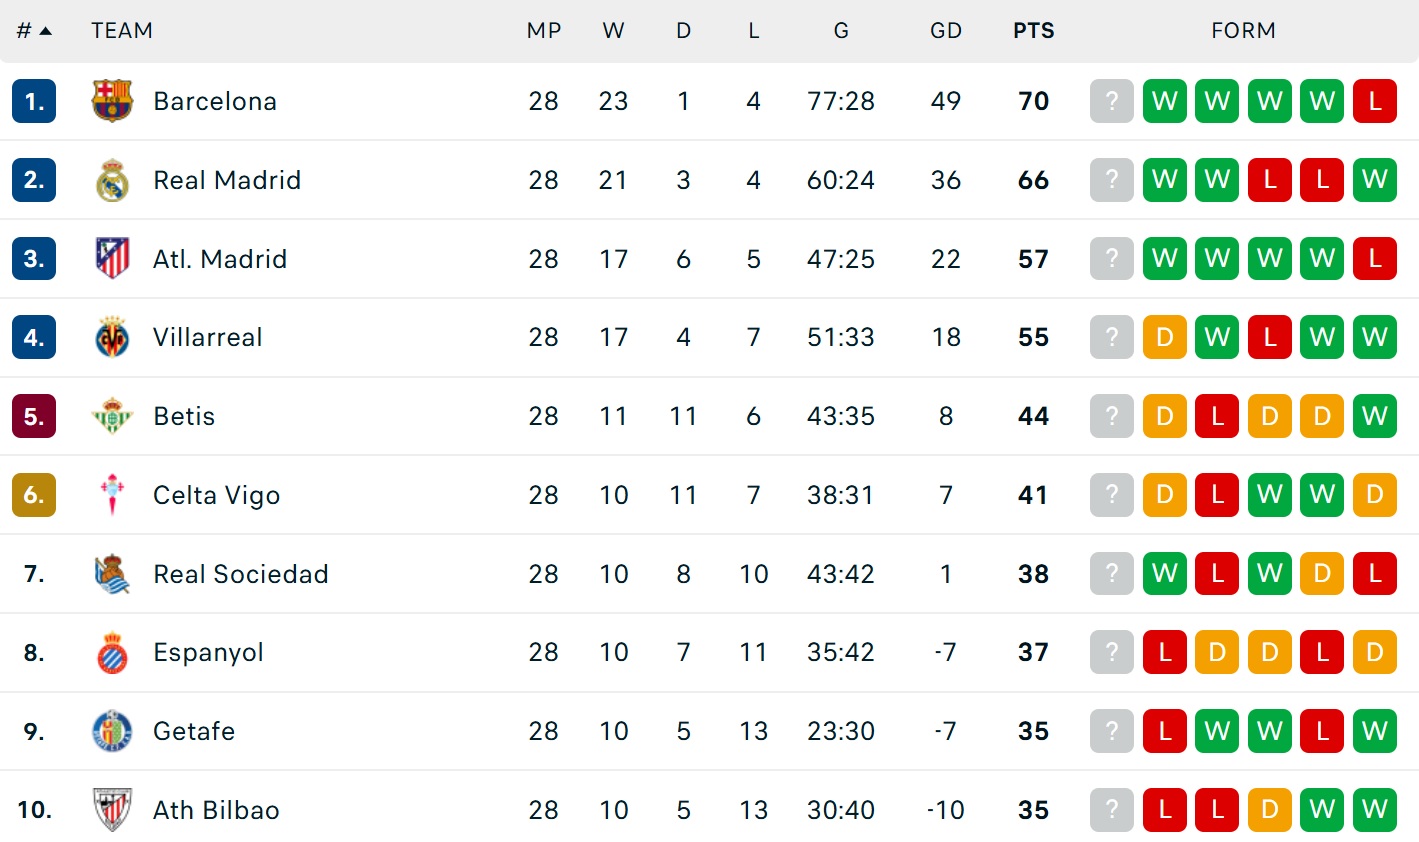Click the Barcelona club crest icon
This screenshot has height=842, width=1419.
pyautogui.click(x=112, y=101)
